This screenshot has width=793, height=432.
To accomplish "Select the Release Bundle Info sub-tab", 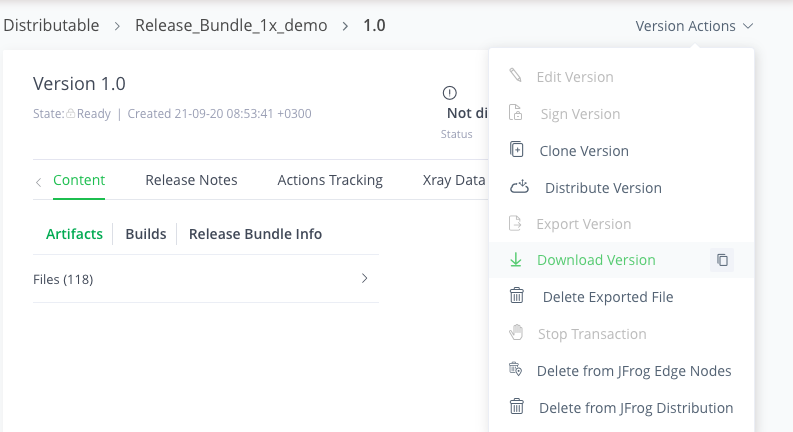I will pos(255,234).
